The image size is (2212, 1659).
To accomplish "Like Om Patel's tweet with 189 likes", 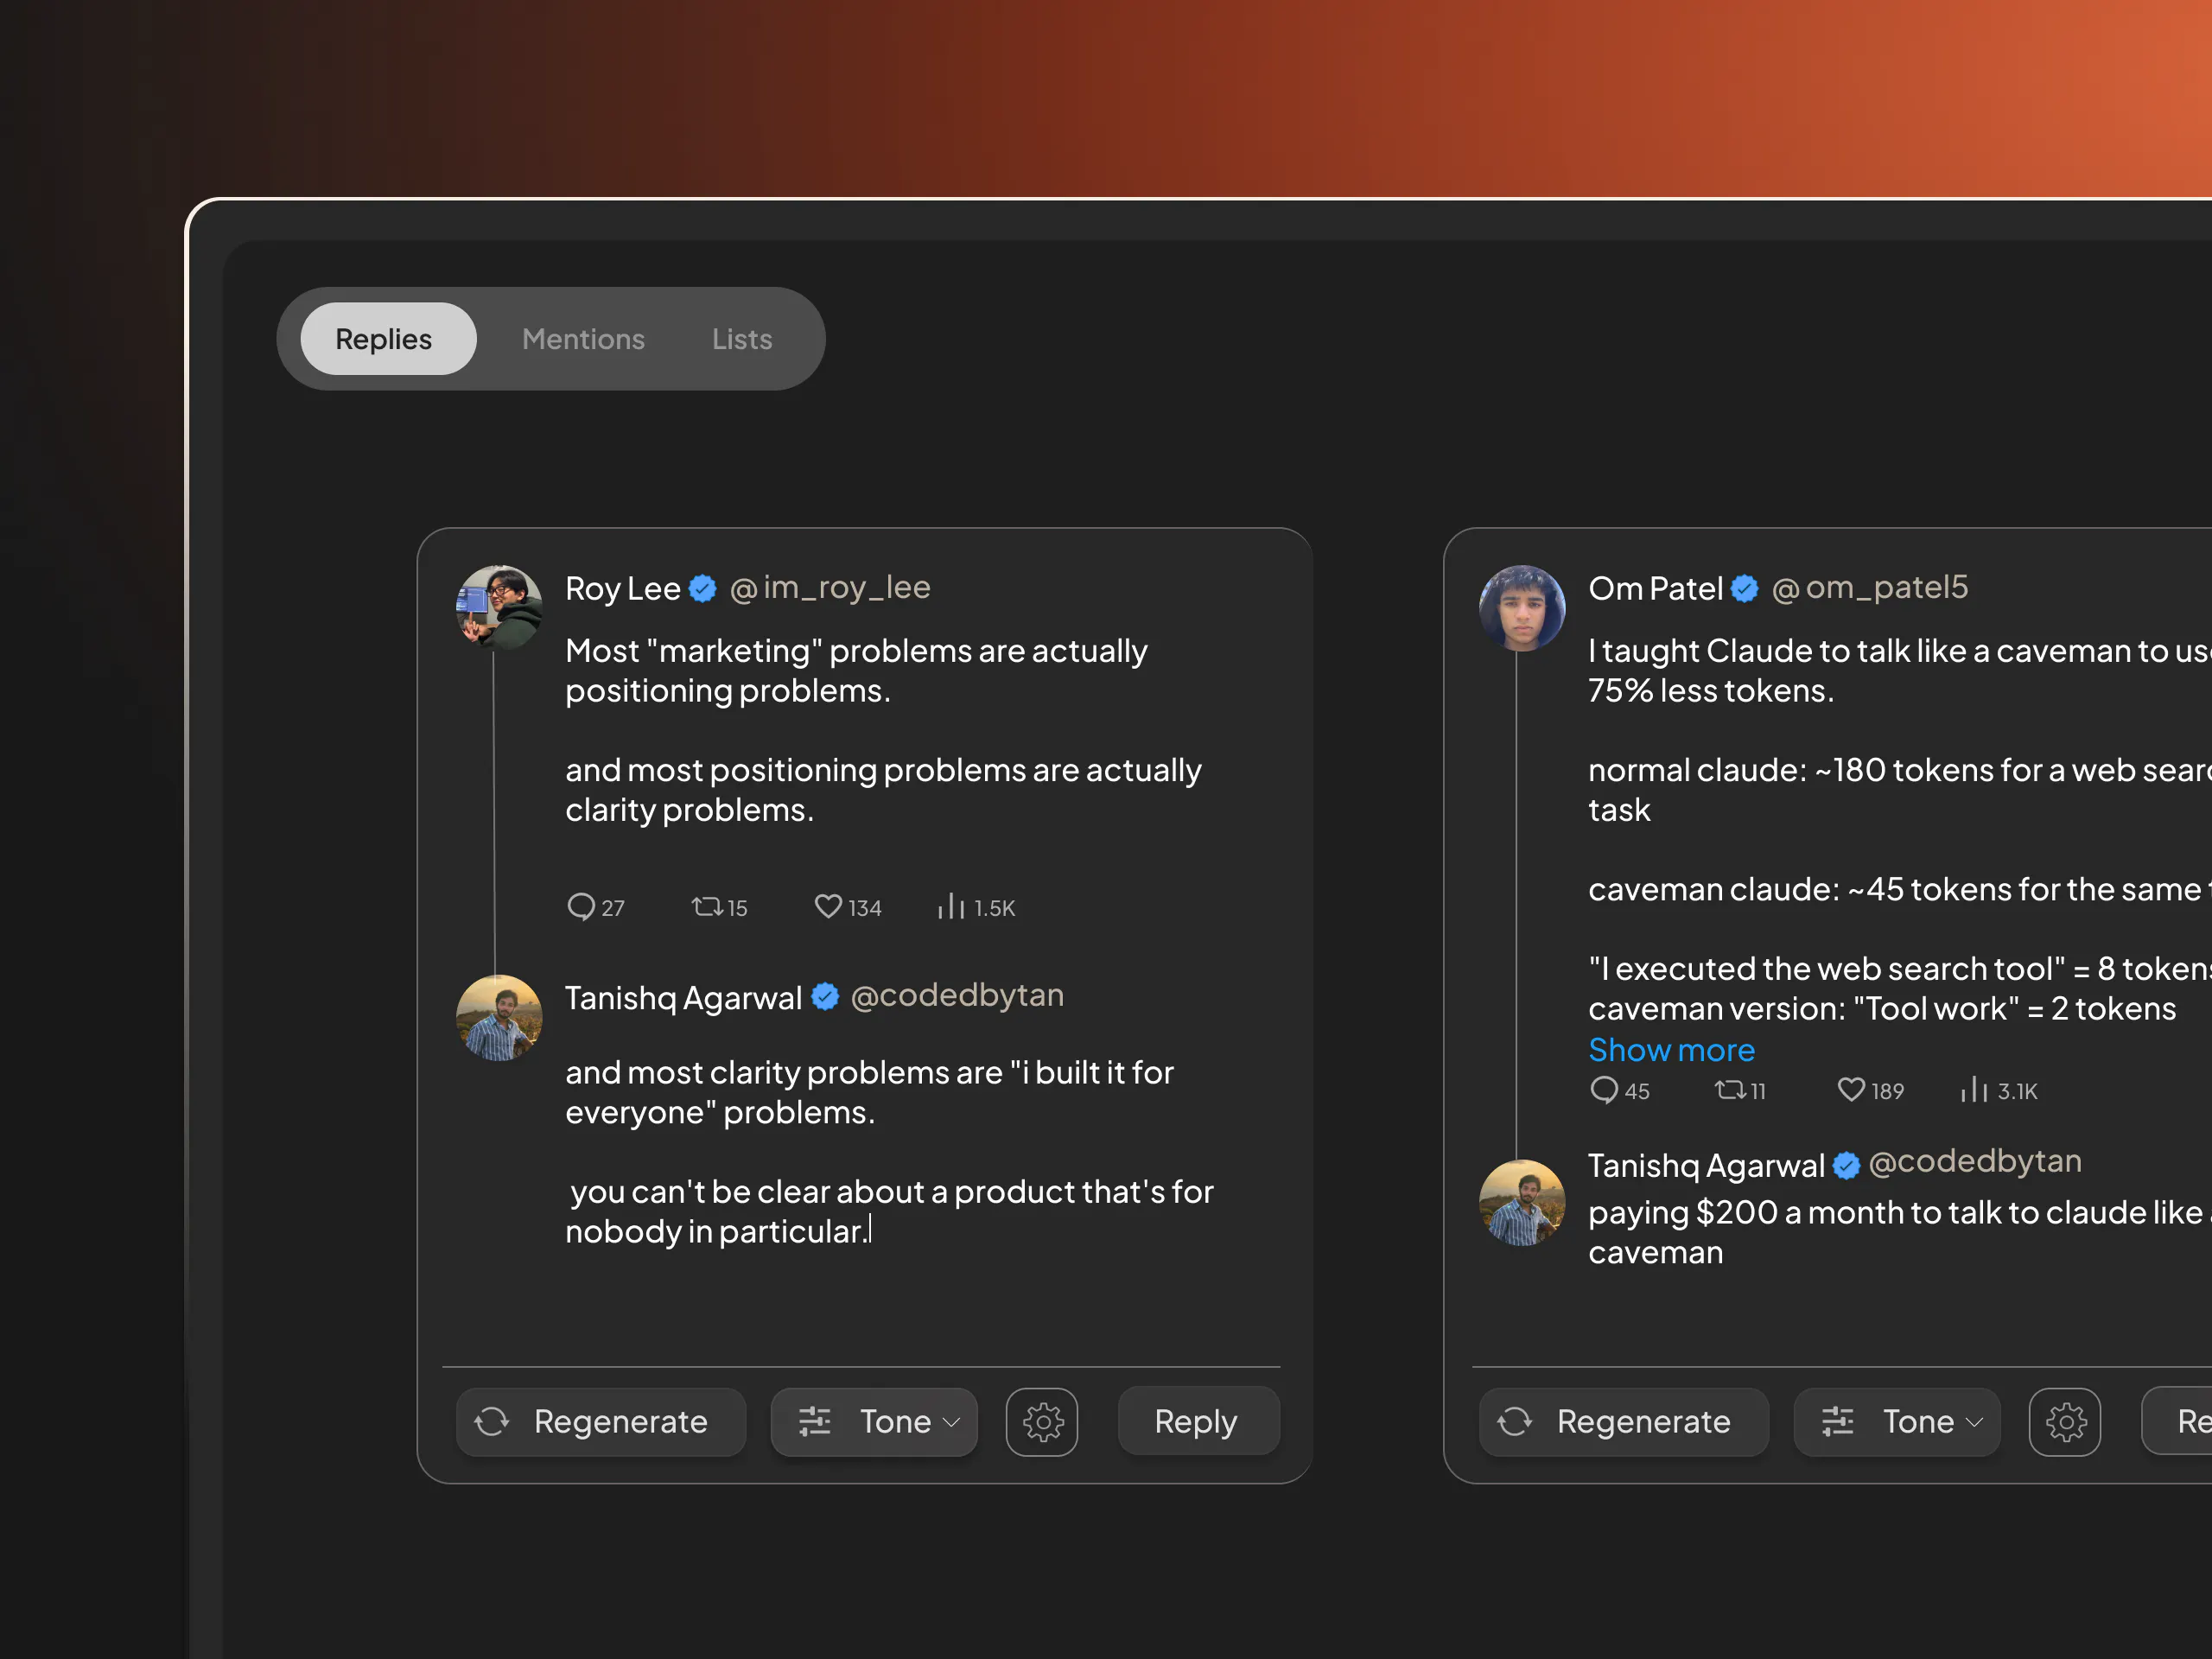I will point(1851,1090).
